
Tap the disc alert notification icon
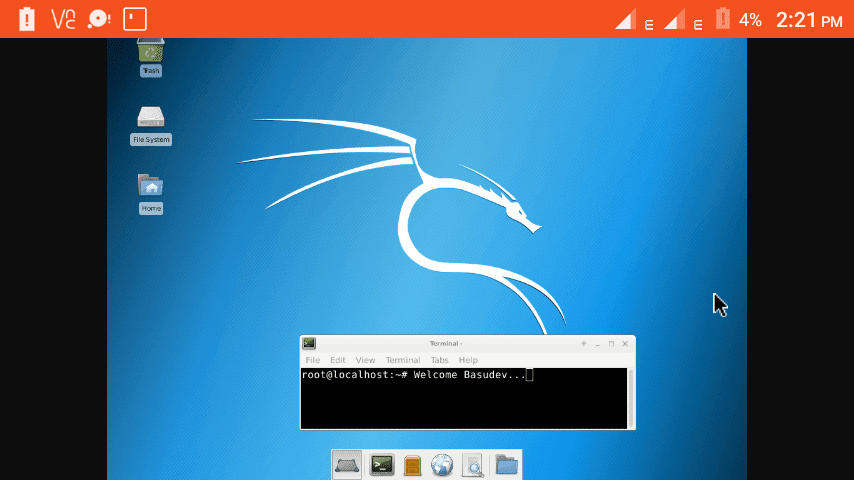[x=99, y=19]
